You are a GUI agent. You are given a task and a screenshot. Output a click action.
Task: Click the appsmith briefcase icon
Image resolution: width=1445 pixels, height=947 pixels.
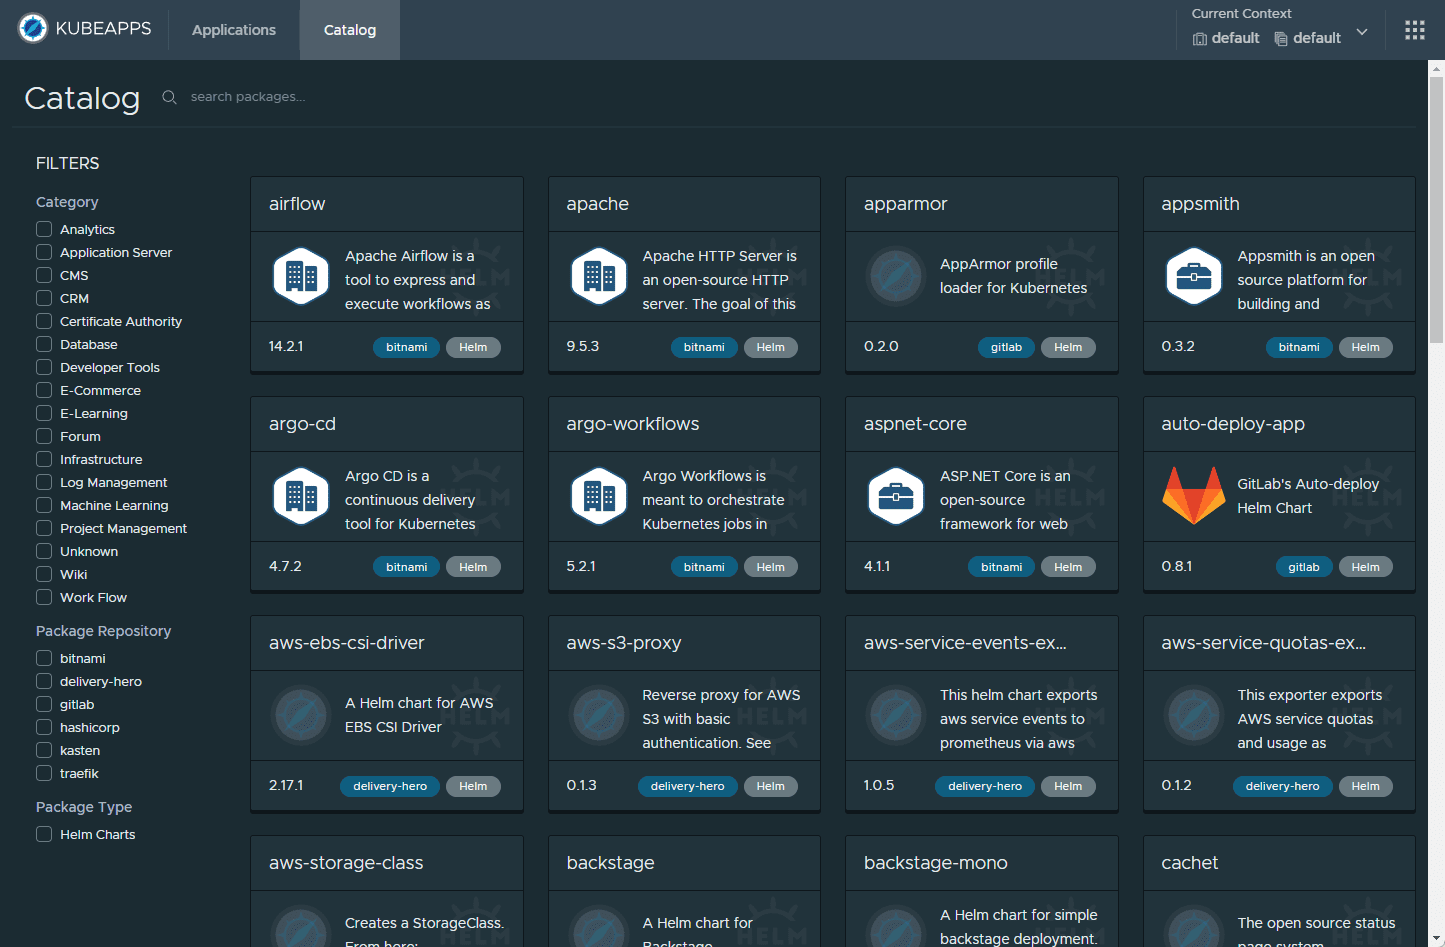click(x=1193, y=276)
